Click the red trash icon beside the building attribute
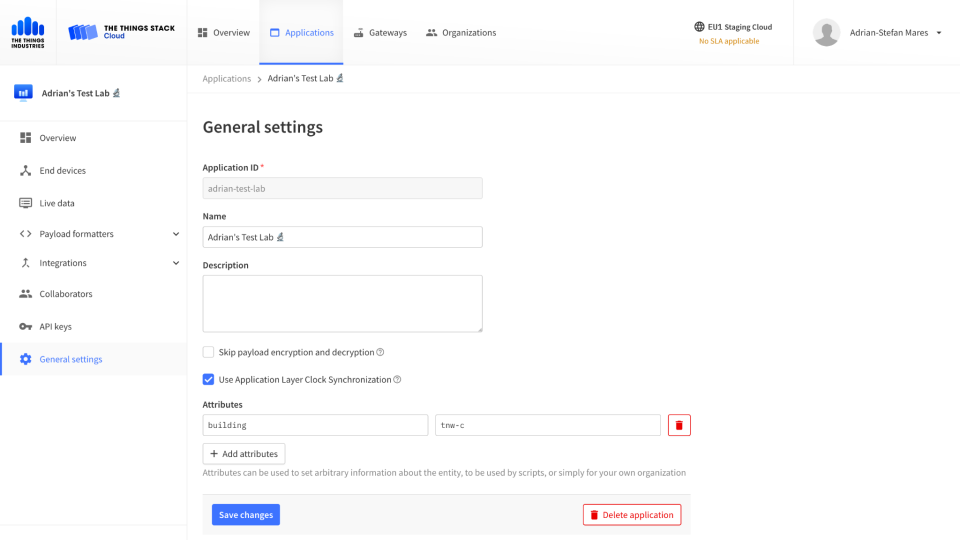This screenshot has width=960, height=540. pyautogui.click(x=679, y=425)
